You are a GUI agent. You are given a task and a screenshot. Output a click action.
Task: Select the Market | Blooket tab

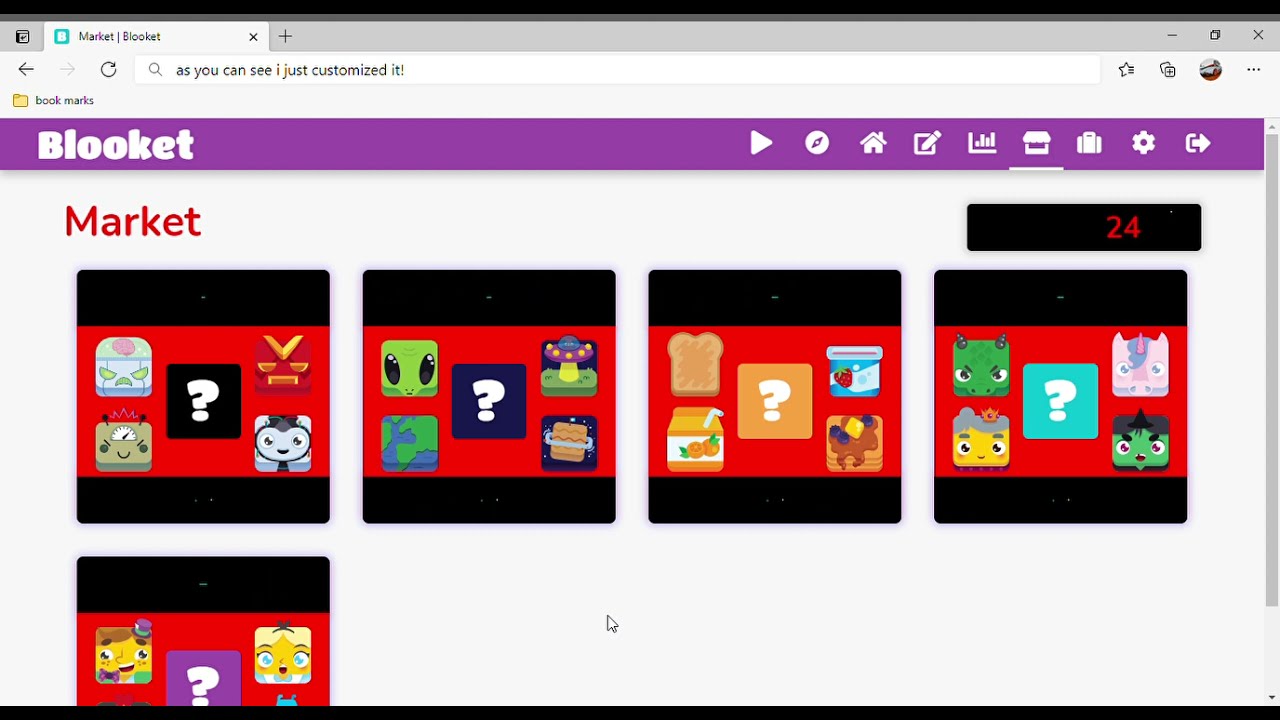pos(155,36)
